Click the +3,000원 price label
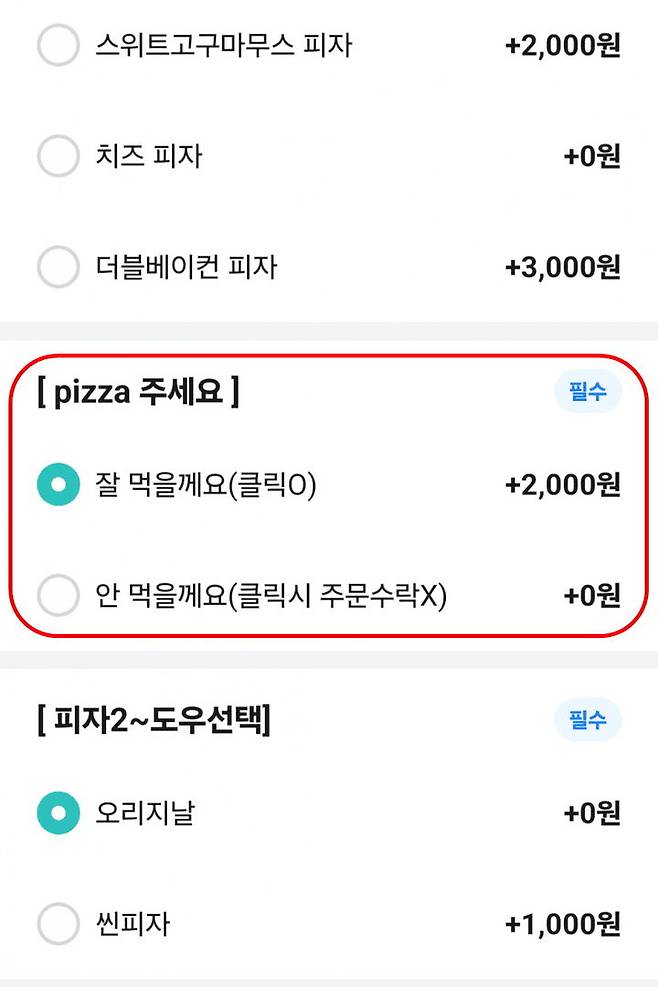Viewport: 658px width, 987px height. 563,267
